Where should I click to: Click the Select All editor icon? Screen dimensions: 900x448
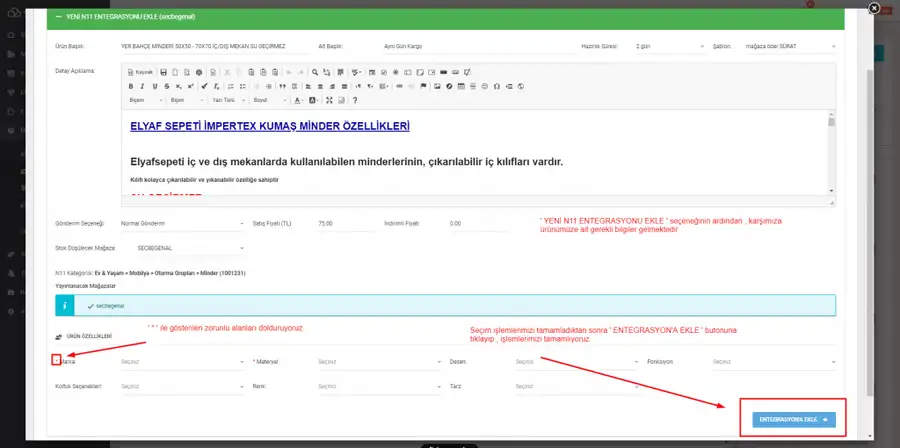pos(340,72)
